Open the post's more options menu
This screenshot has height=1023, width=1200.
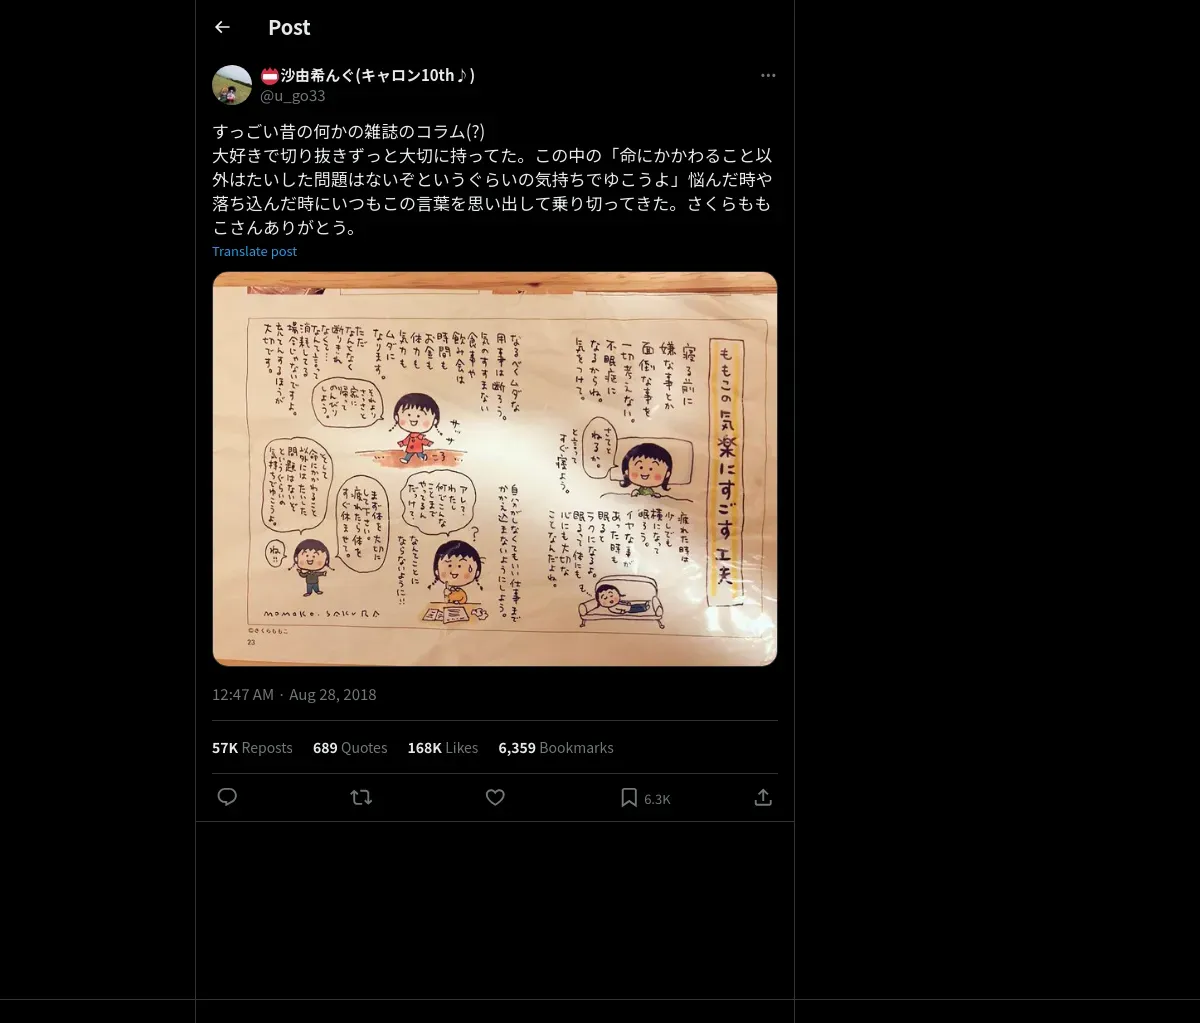768,75
